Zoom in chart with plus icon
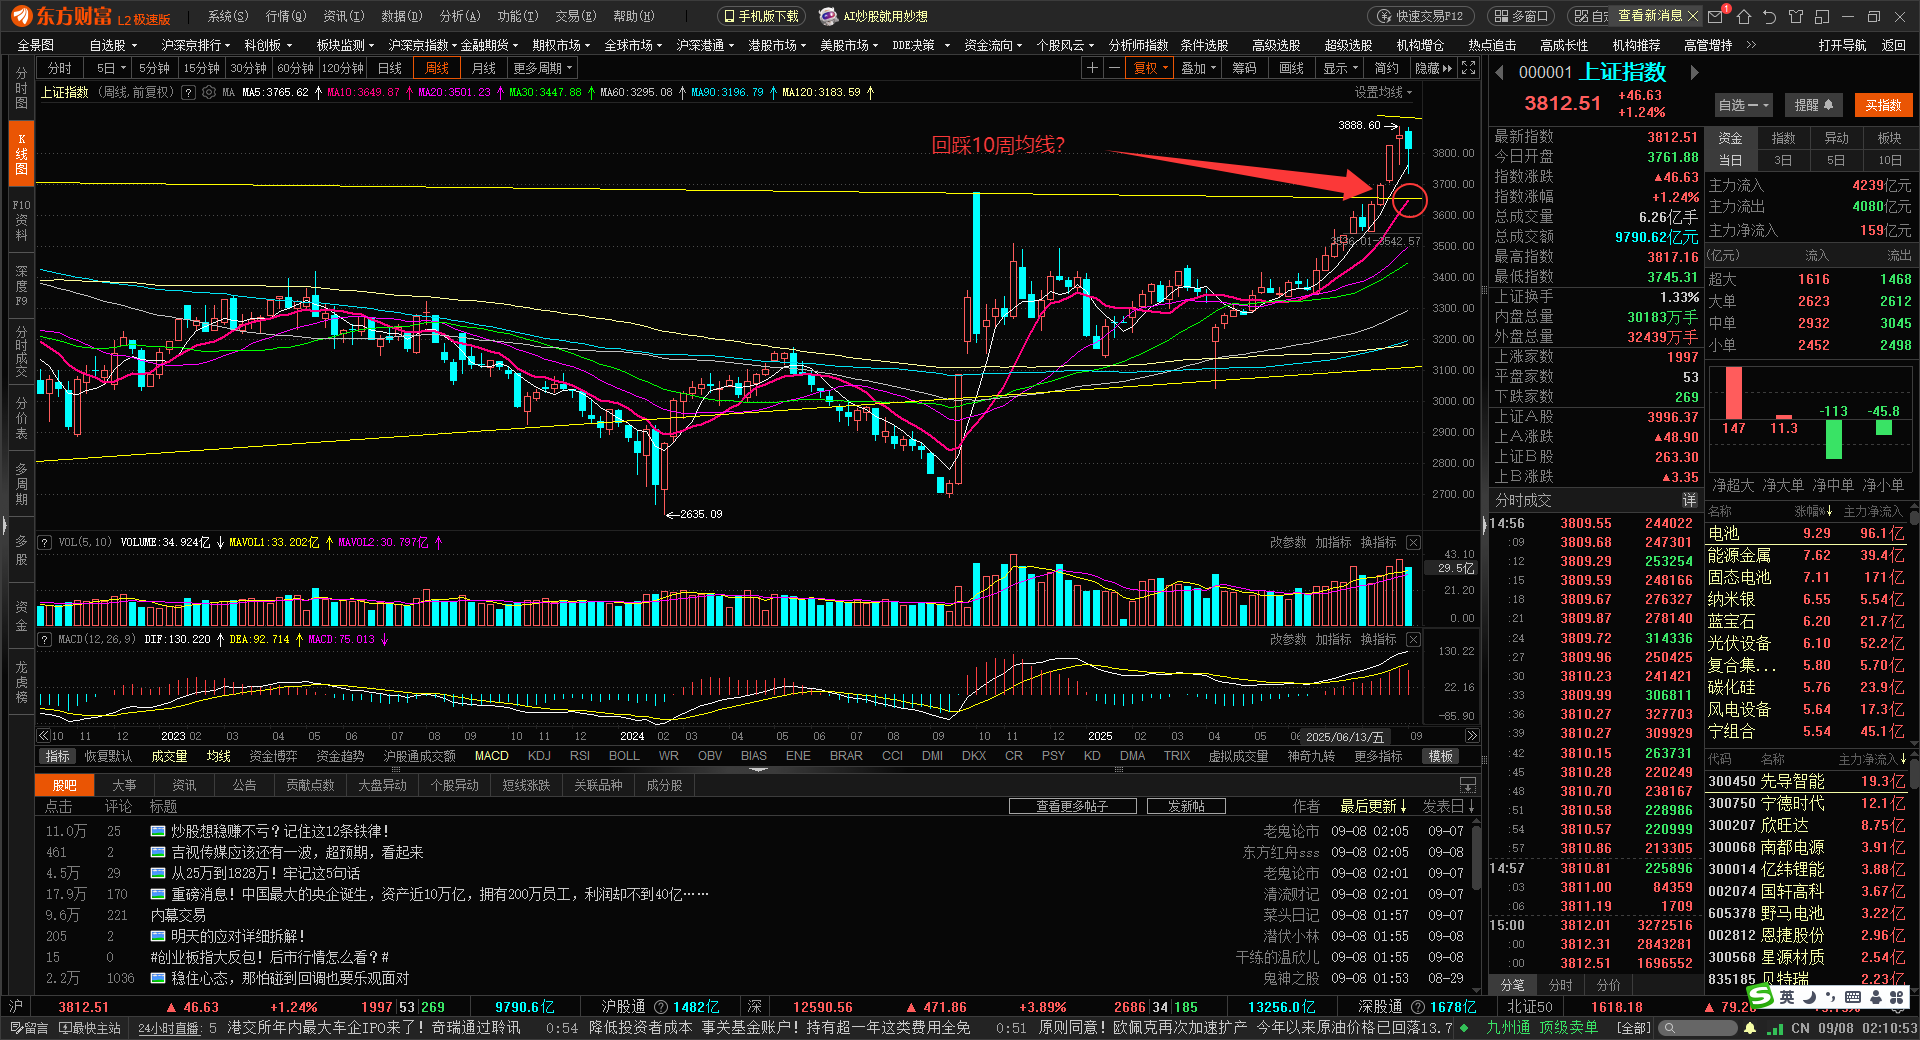The image size is (1920, 1040). [1093, 68]
